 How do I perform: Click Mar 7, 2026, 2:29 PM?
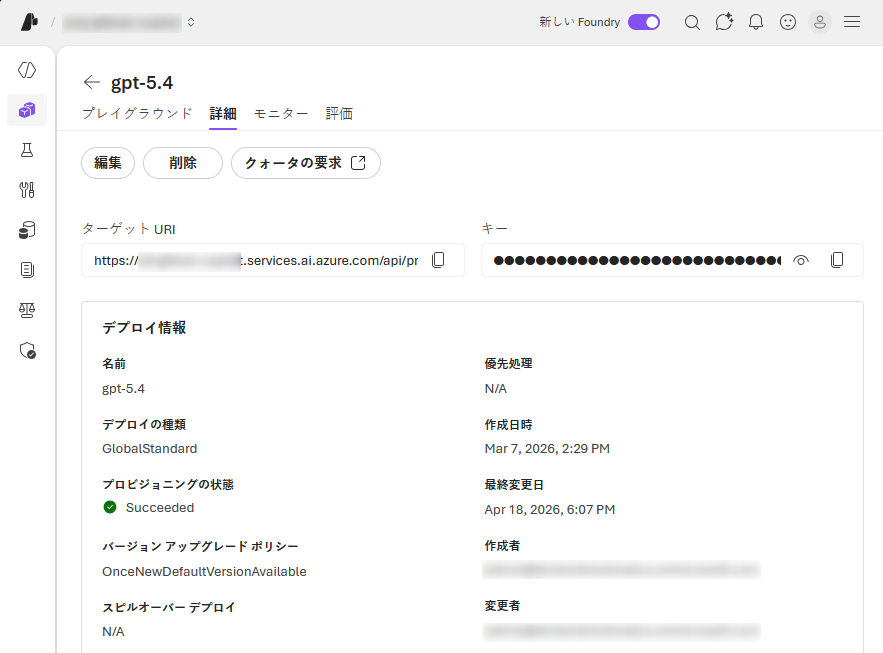click(547, 449)
